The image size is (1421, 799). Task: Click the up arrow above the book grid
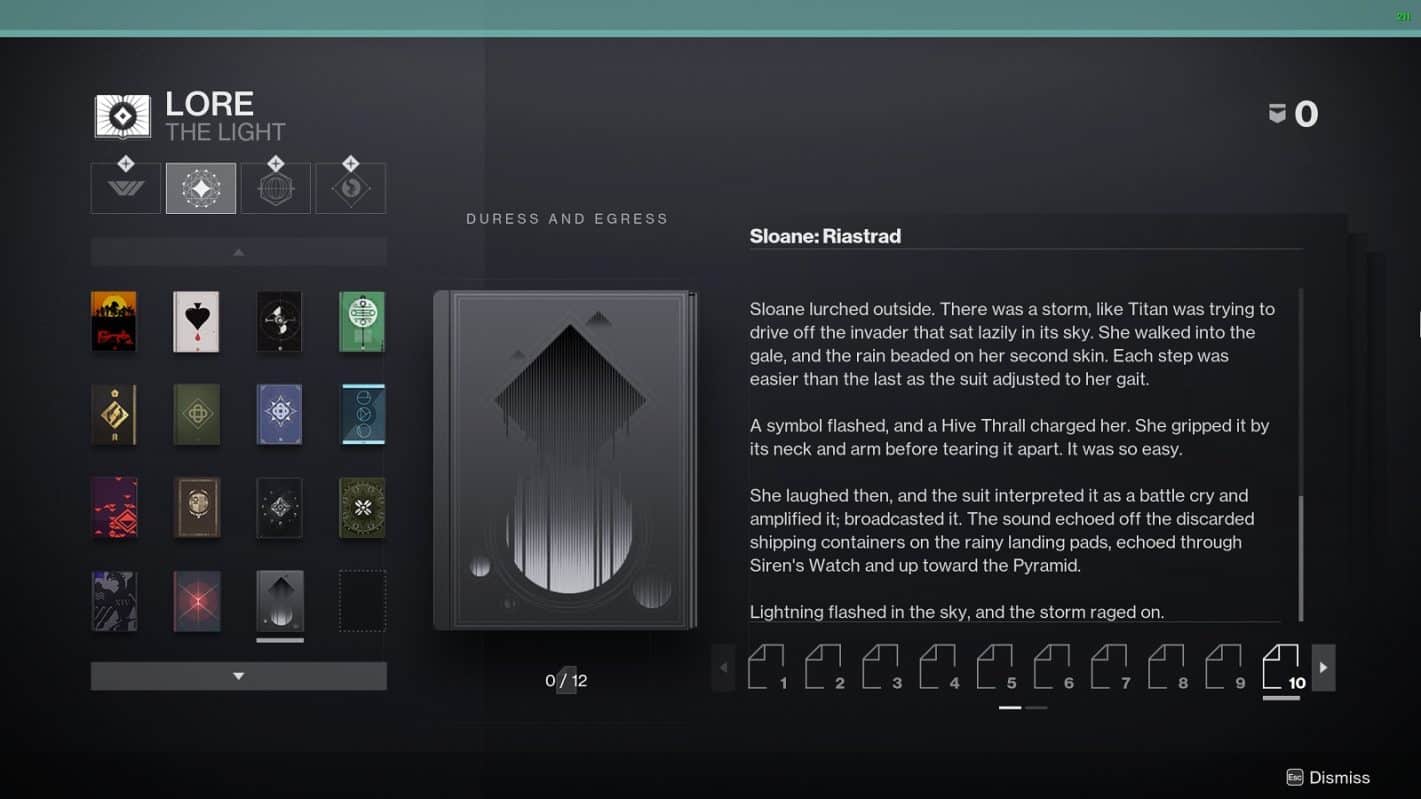(238, 252)
